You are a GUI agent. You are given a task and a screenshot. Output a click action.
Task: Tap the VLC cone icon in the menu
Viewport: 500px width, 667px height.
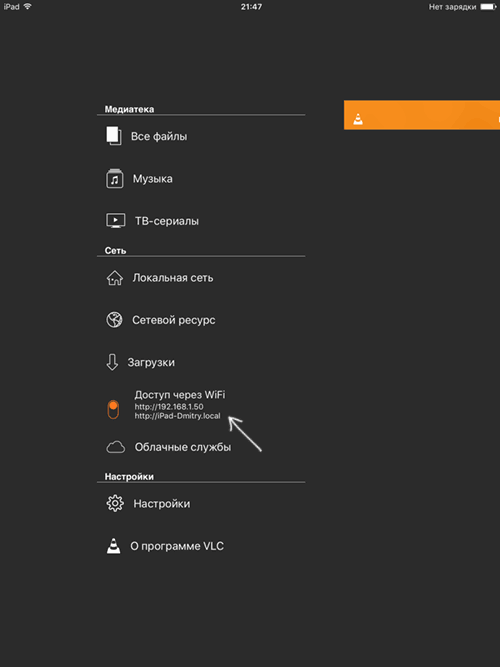click(113, 546)
